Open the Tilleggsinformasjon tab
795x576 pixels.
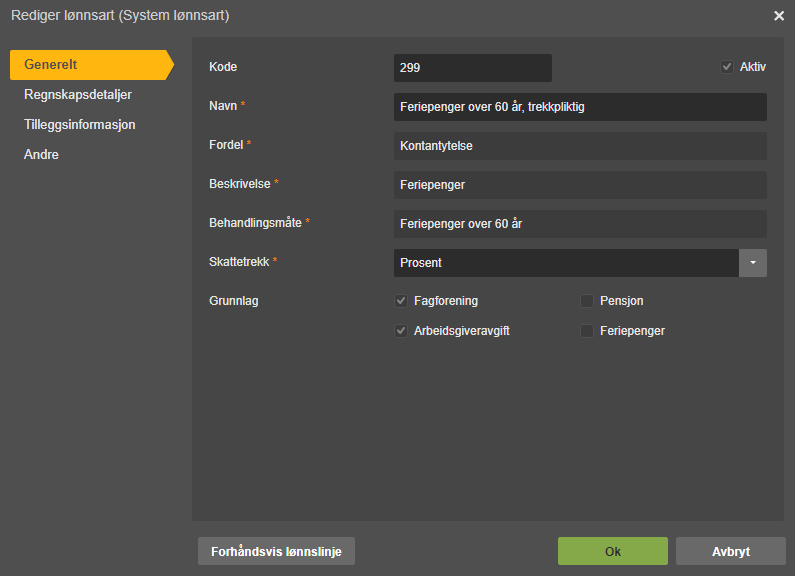[x=80, y=125]
